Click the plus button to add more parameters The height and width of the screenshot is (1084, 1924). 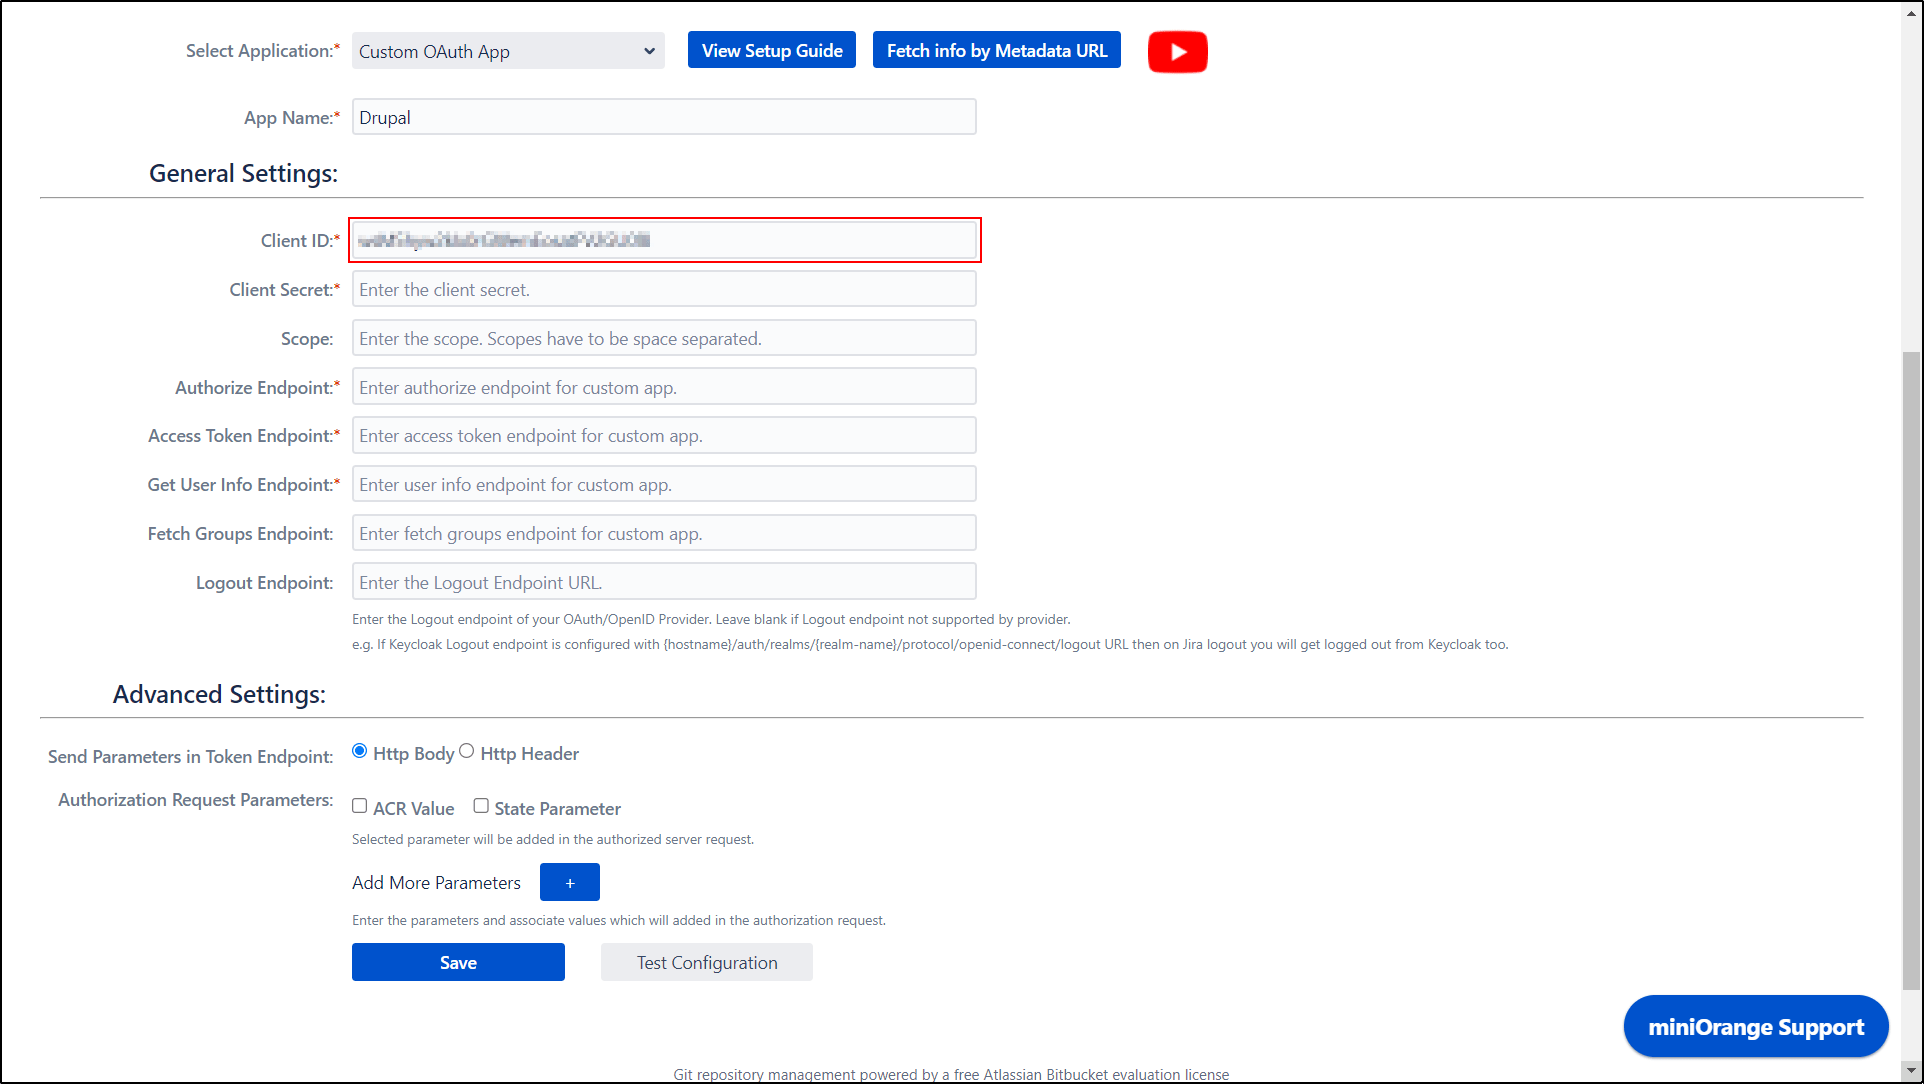[x=569, y=882]
